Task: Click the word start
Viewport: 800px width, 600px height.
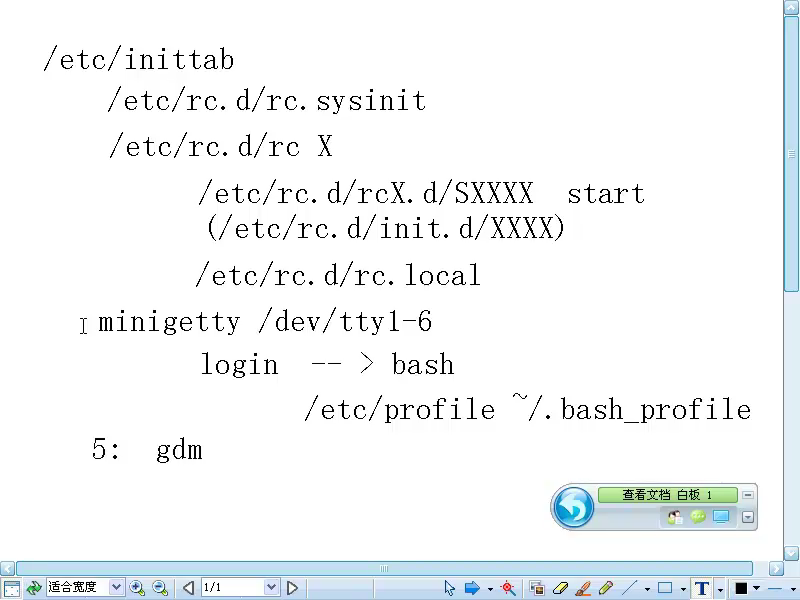Action: click(x=606, y=194)
